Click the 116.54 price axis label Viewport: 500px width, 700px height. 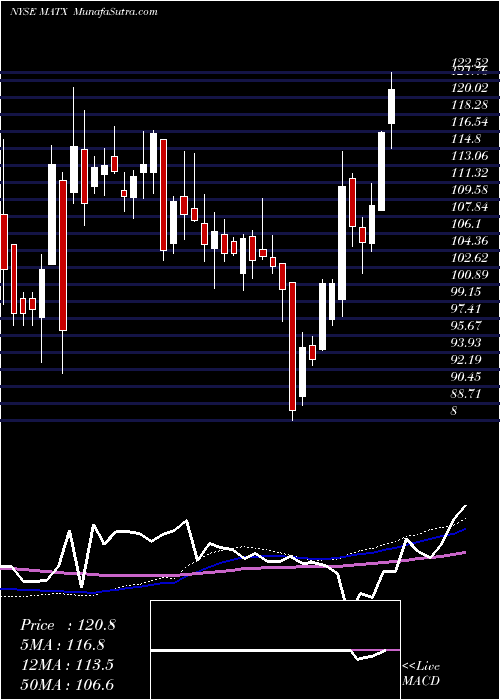[469, 122]
